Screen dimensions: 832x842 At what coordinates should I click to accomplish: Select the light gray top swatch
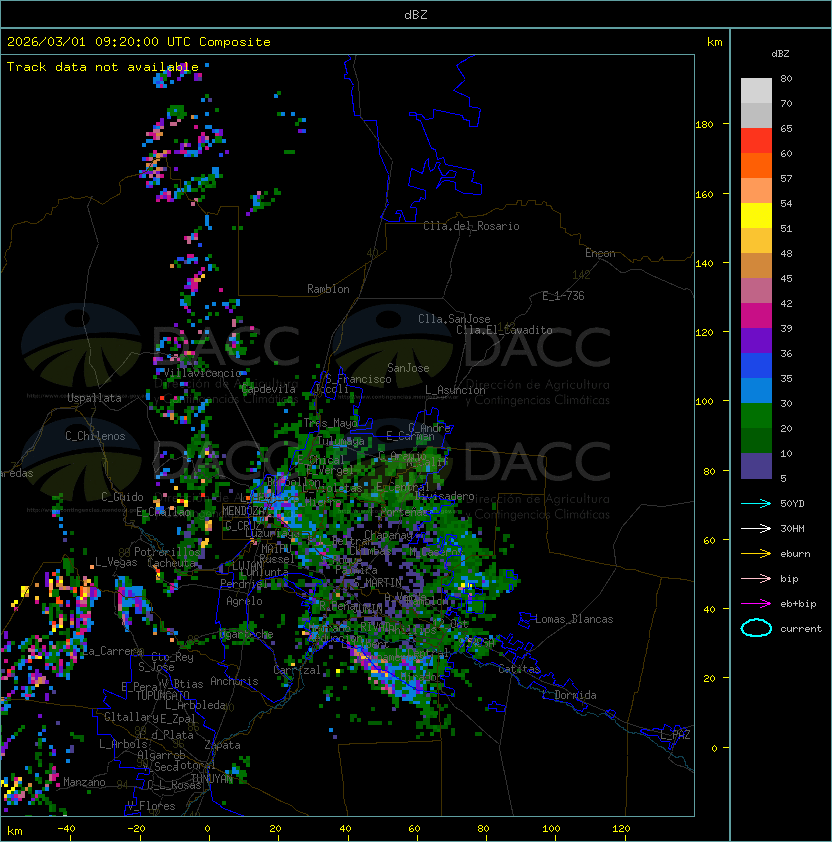756,91
